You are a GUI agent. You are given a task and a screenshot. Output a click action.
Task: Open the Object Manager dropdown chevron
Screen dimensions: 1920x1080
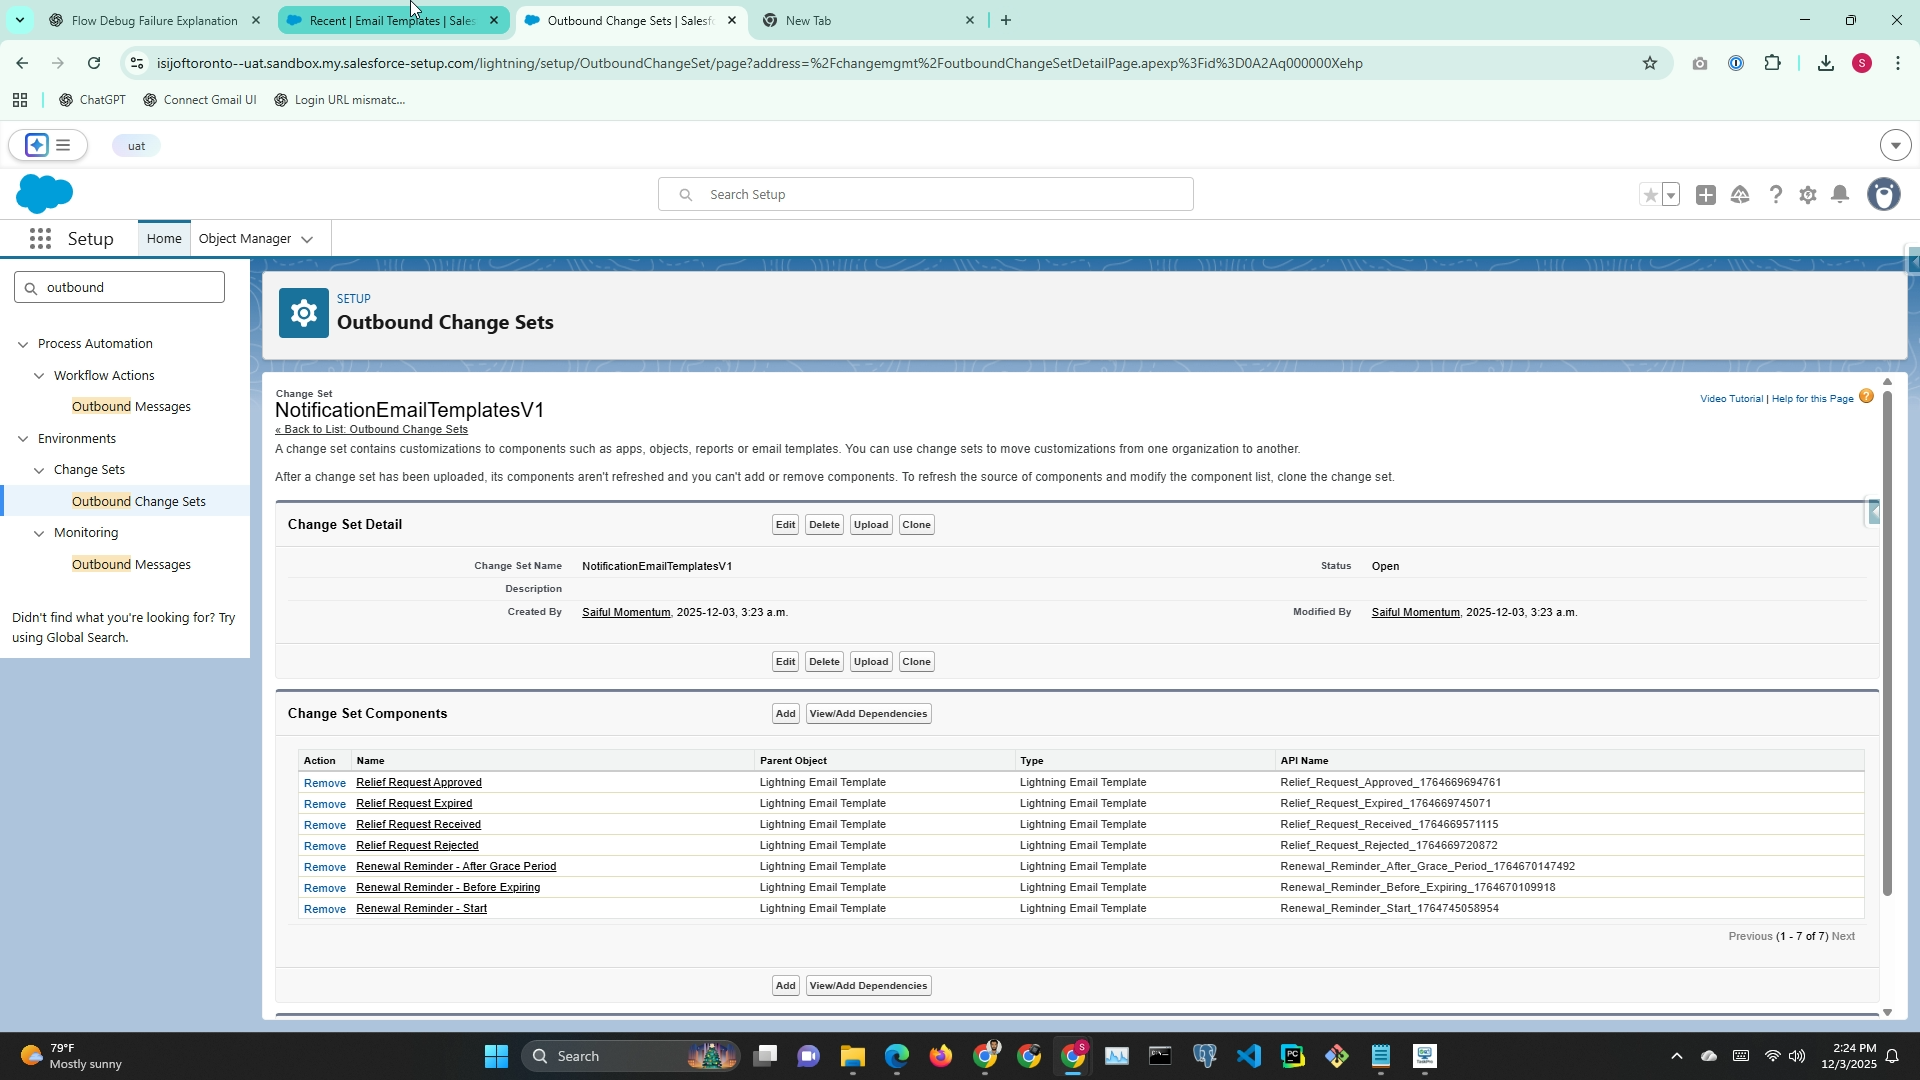(307, 239)
